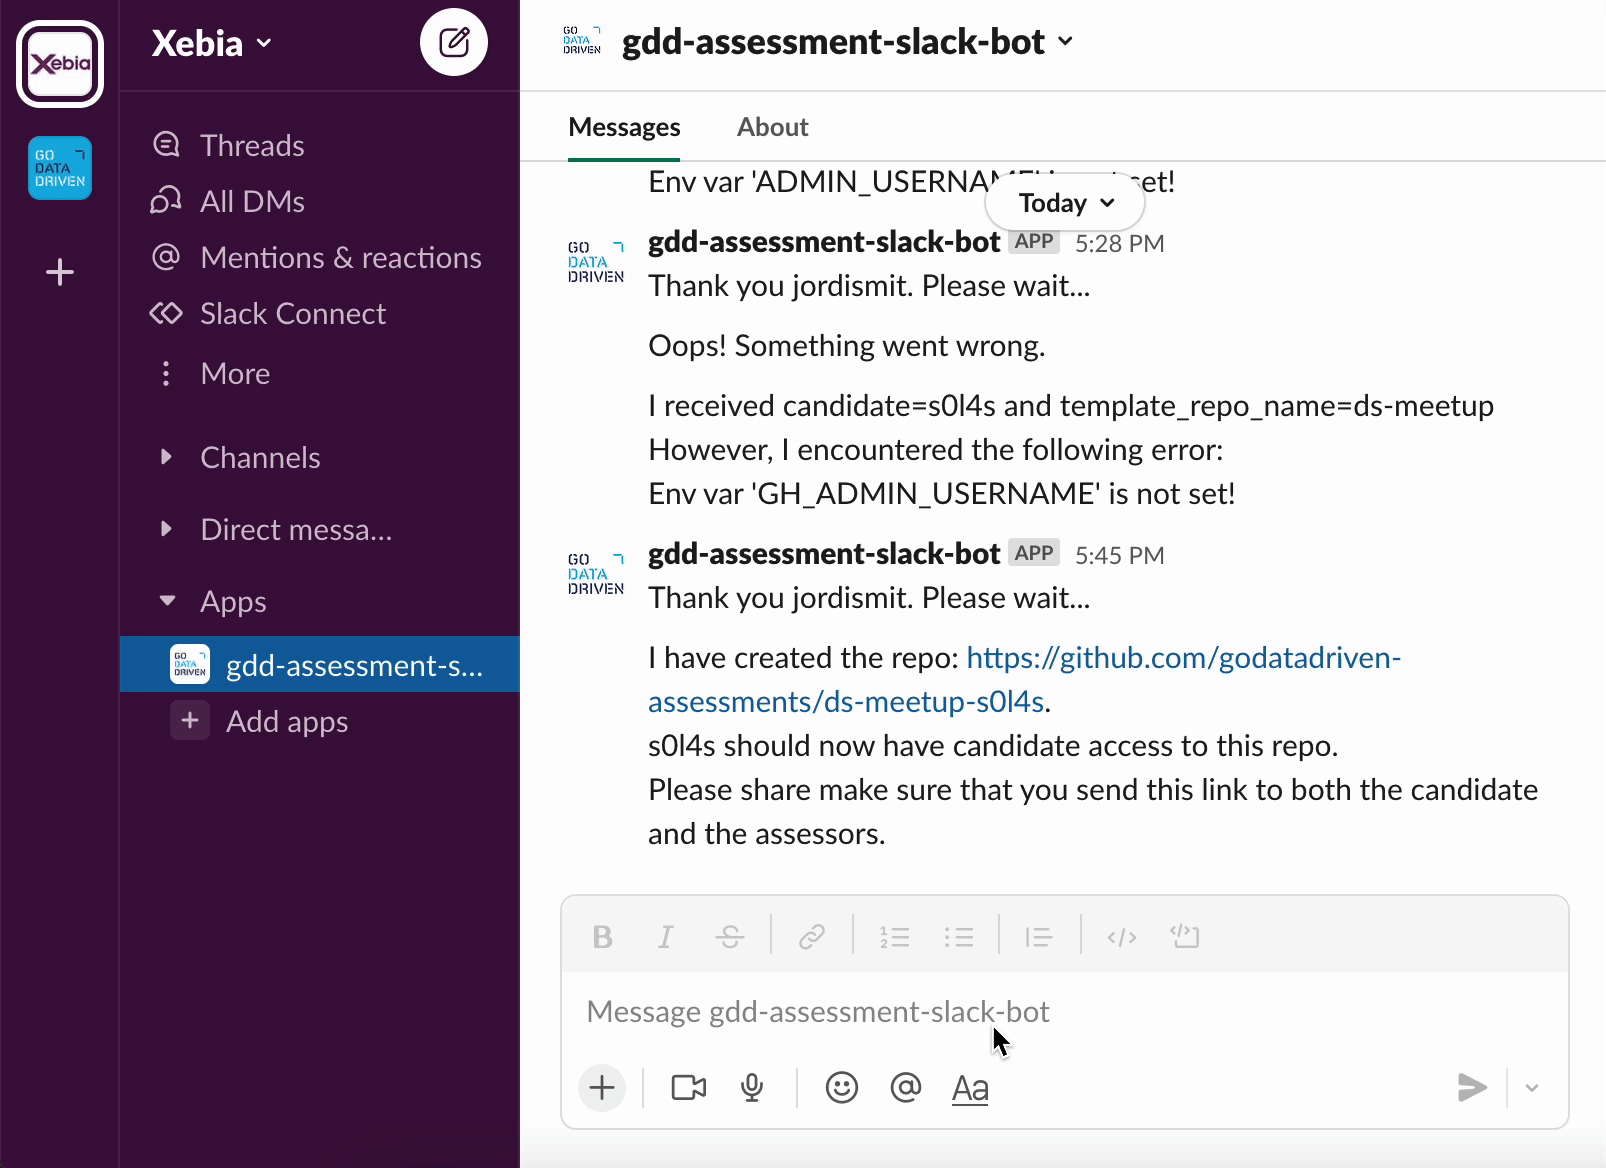Open schedule send options dropdown
The image size is (1606, 1168).
point(1532,1088)
